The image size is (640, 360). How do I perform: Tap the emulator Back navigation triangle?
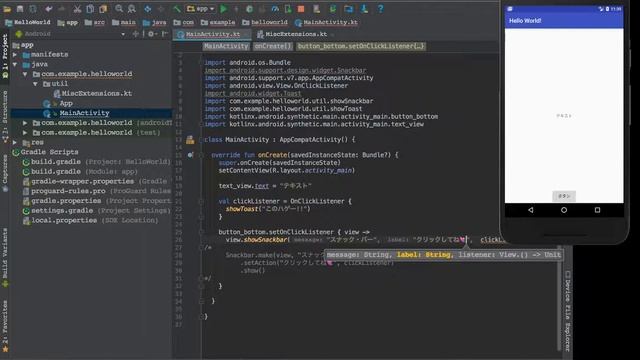[x=531, y=210]
